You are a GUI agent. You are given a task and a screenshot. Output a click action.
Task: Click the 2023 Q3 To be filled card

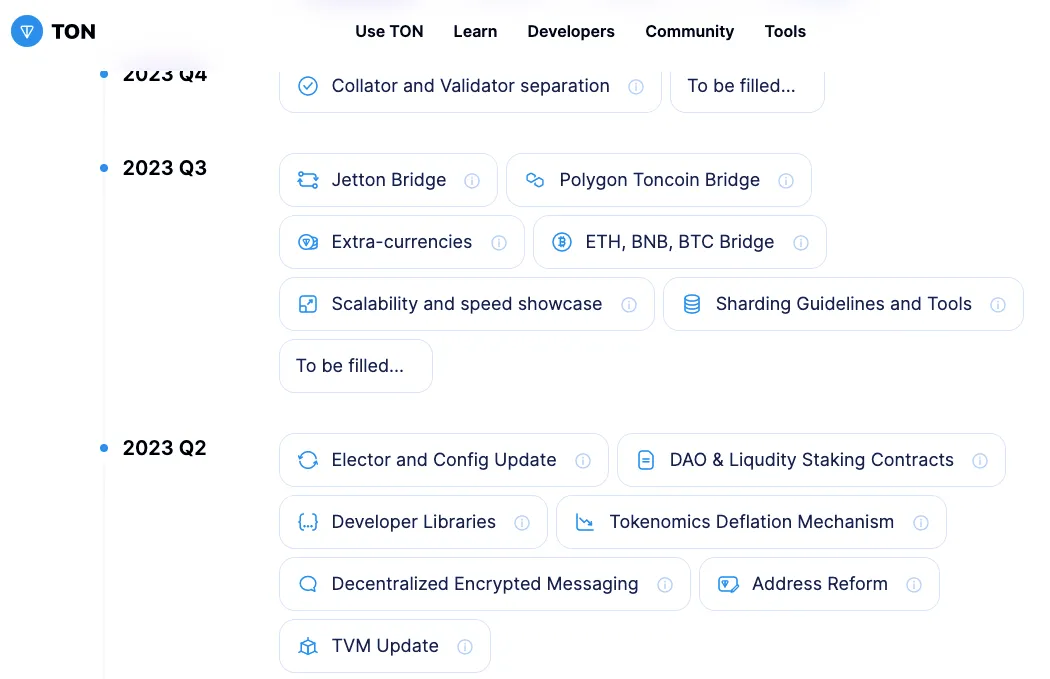(x=356, y=366)
